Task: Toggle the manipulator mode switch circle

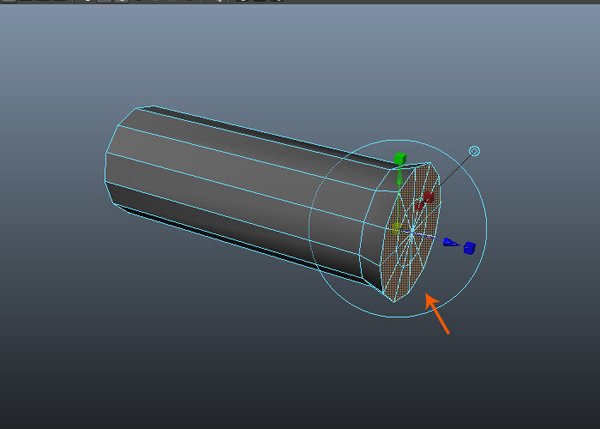Action: 474,151
